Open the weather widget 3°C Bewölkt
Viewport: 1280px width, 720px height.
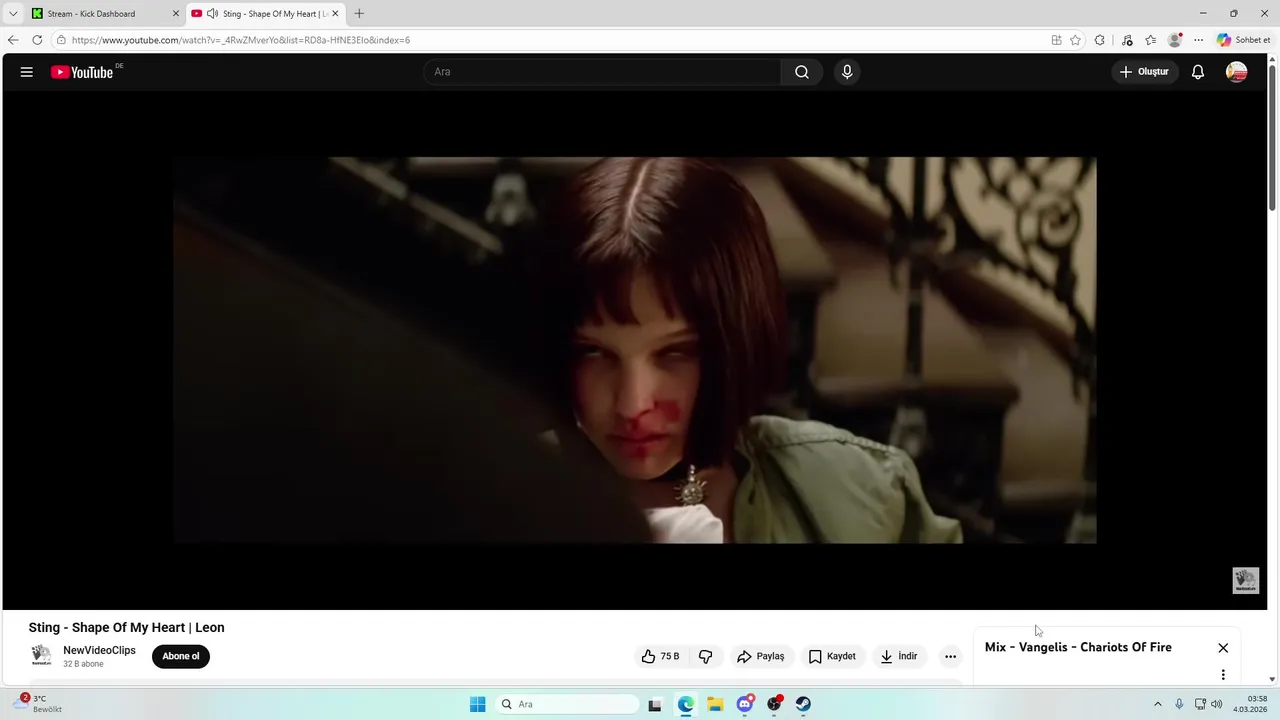(x=38, y=704)
